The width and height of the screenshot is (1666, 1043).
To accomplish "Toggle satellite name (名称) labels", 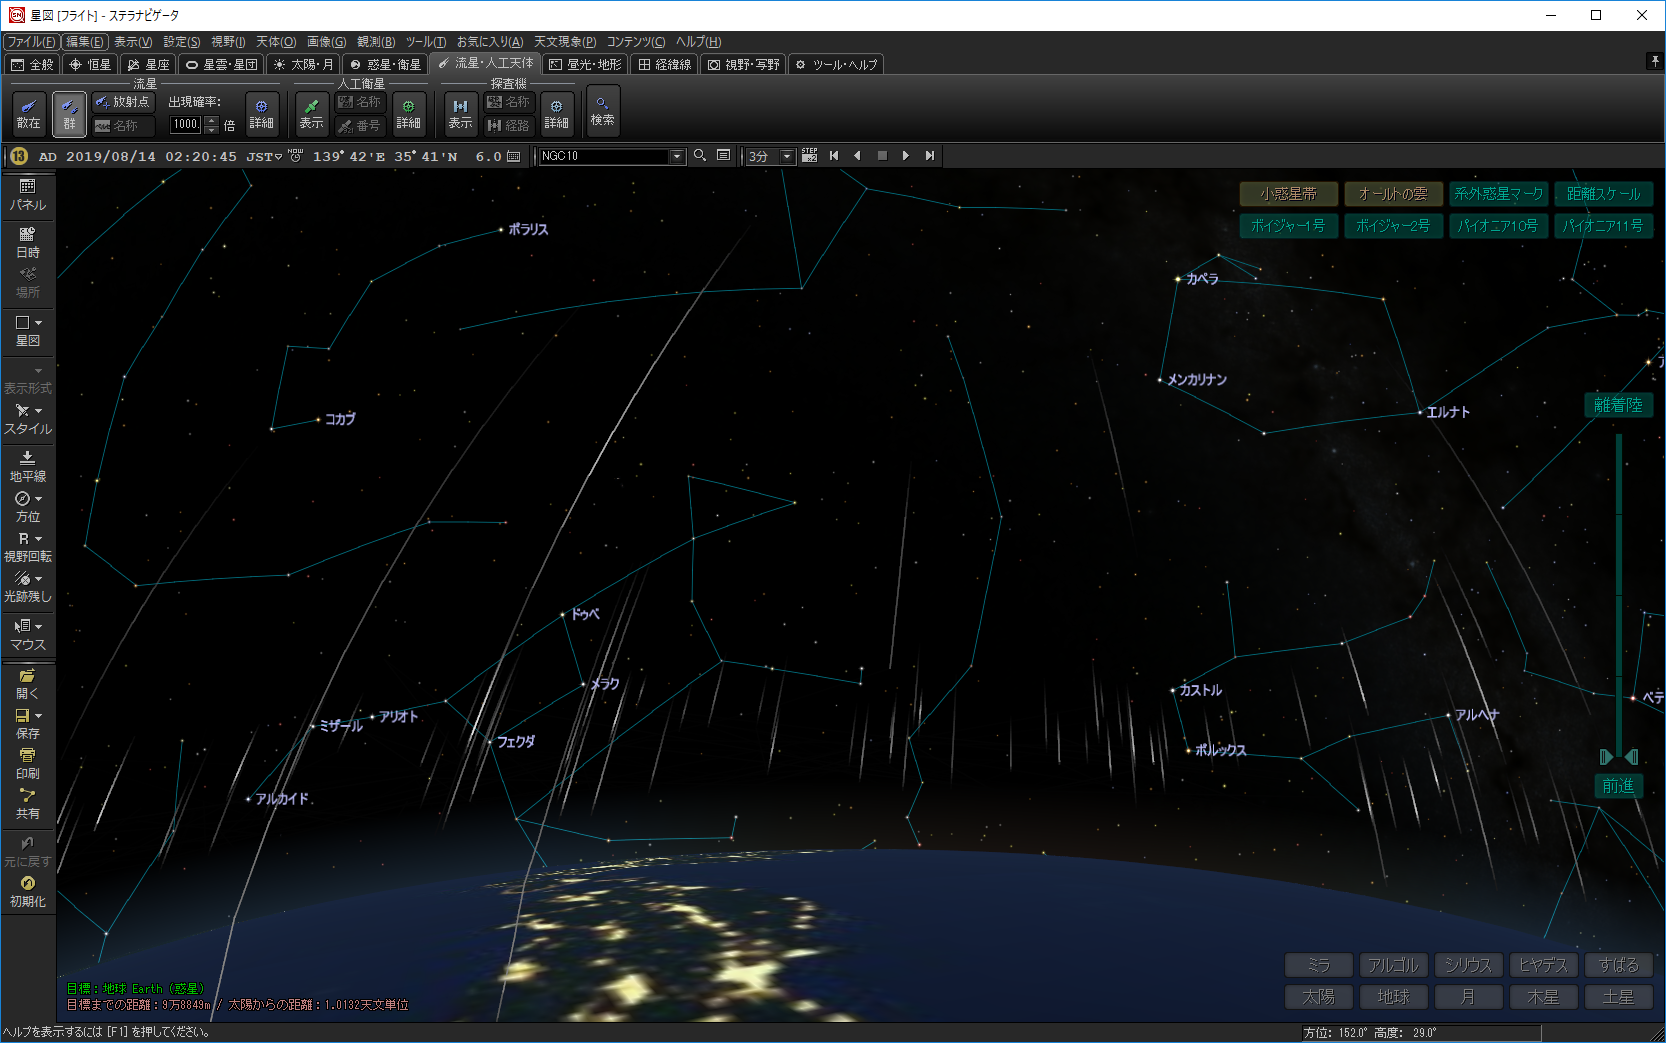I will [360, 102].
